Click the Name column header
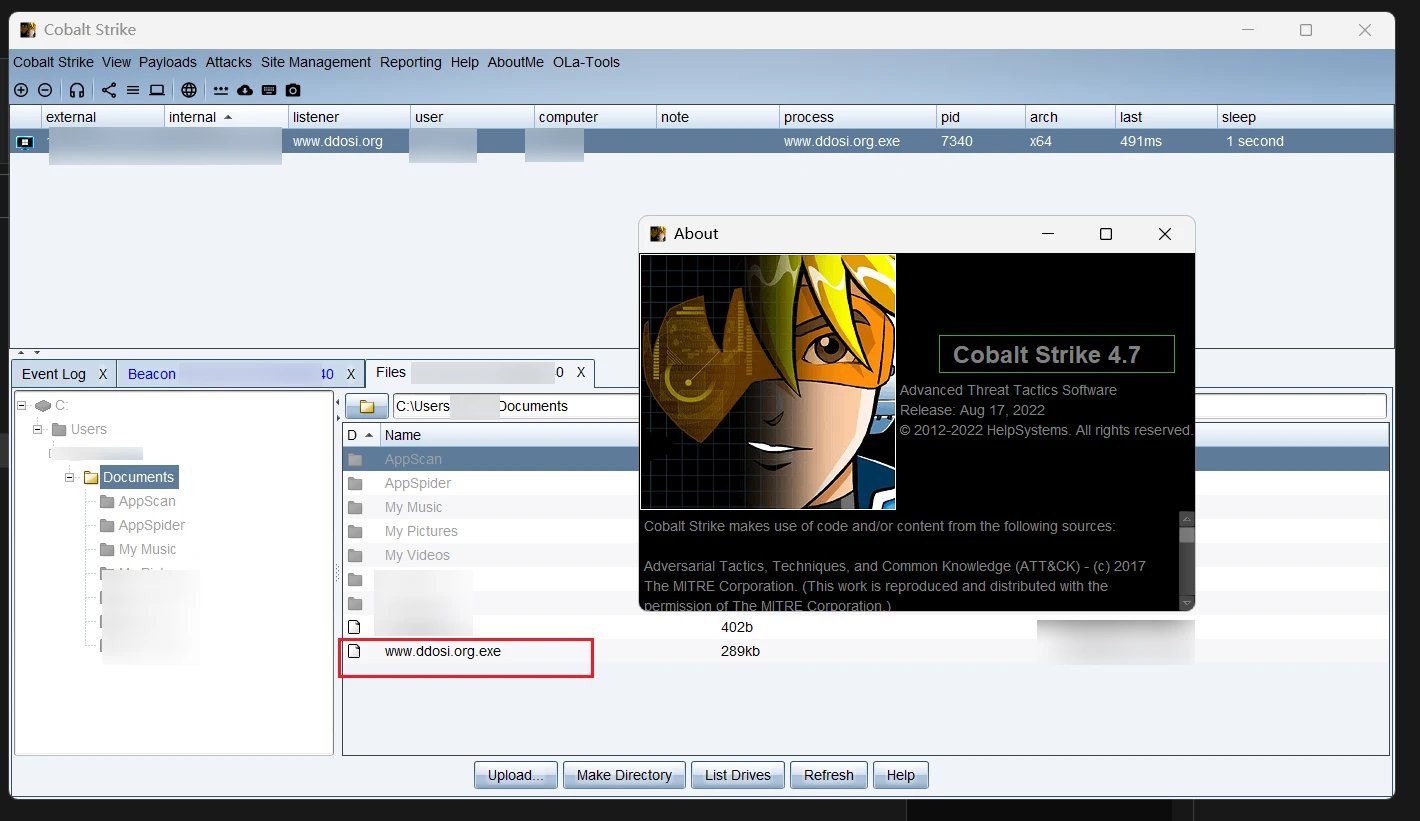The height and width of the screenshot is (821, 1420). point(403,435)
